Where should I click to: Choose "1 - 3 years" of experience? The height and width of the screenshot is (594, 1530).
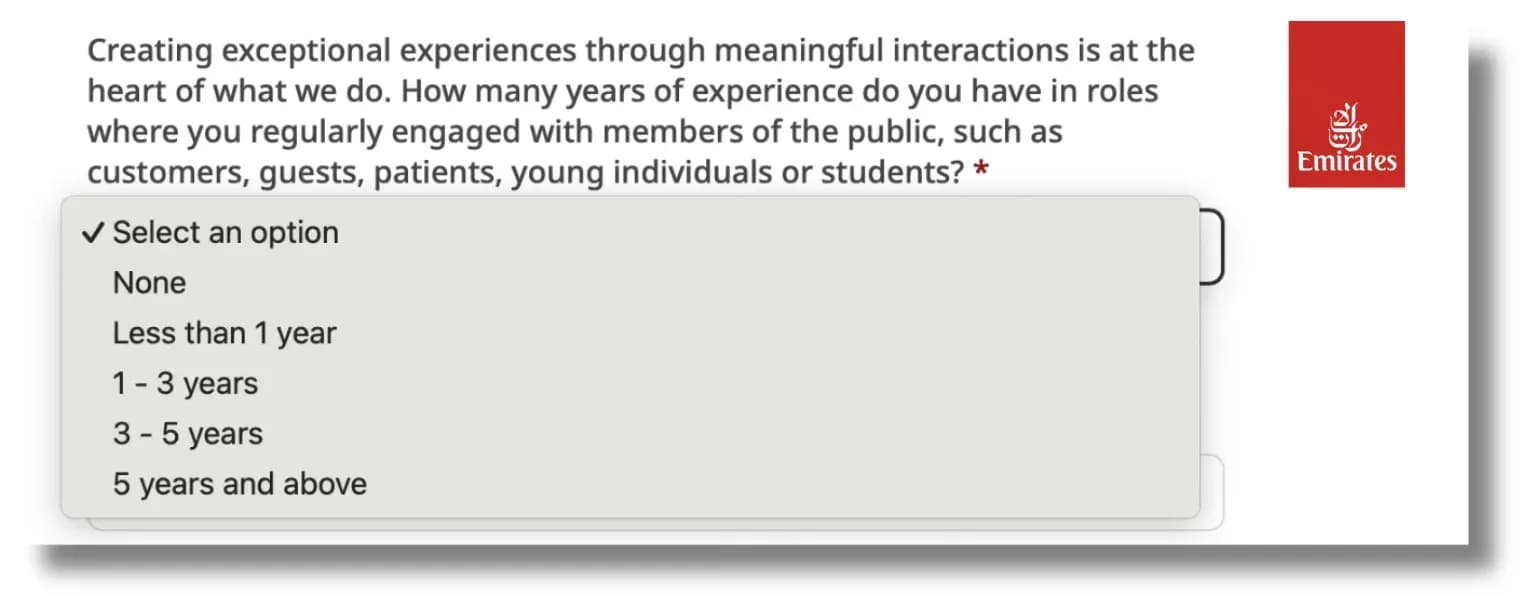(185, 383)
